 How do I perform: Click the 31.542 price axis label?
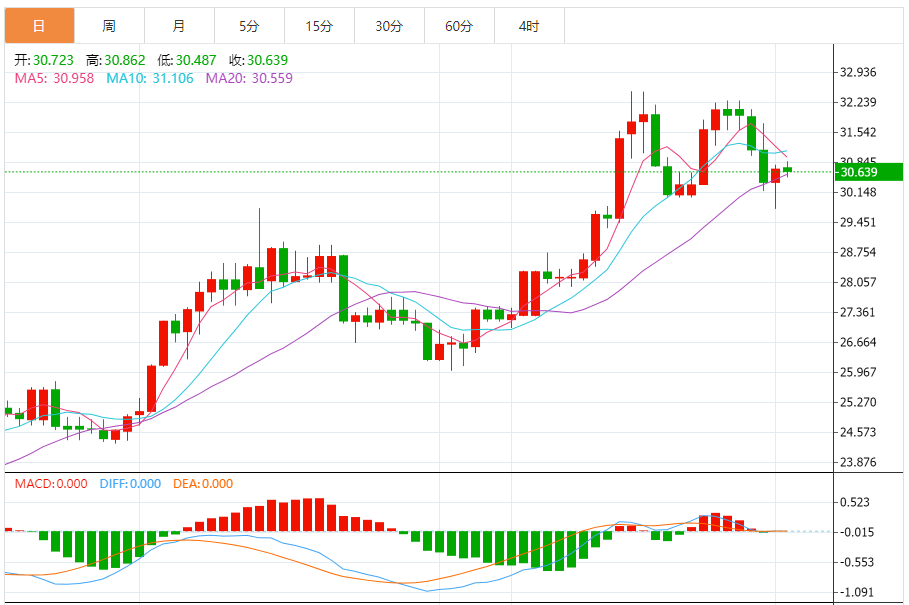(x=858, y=133)
